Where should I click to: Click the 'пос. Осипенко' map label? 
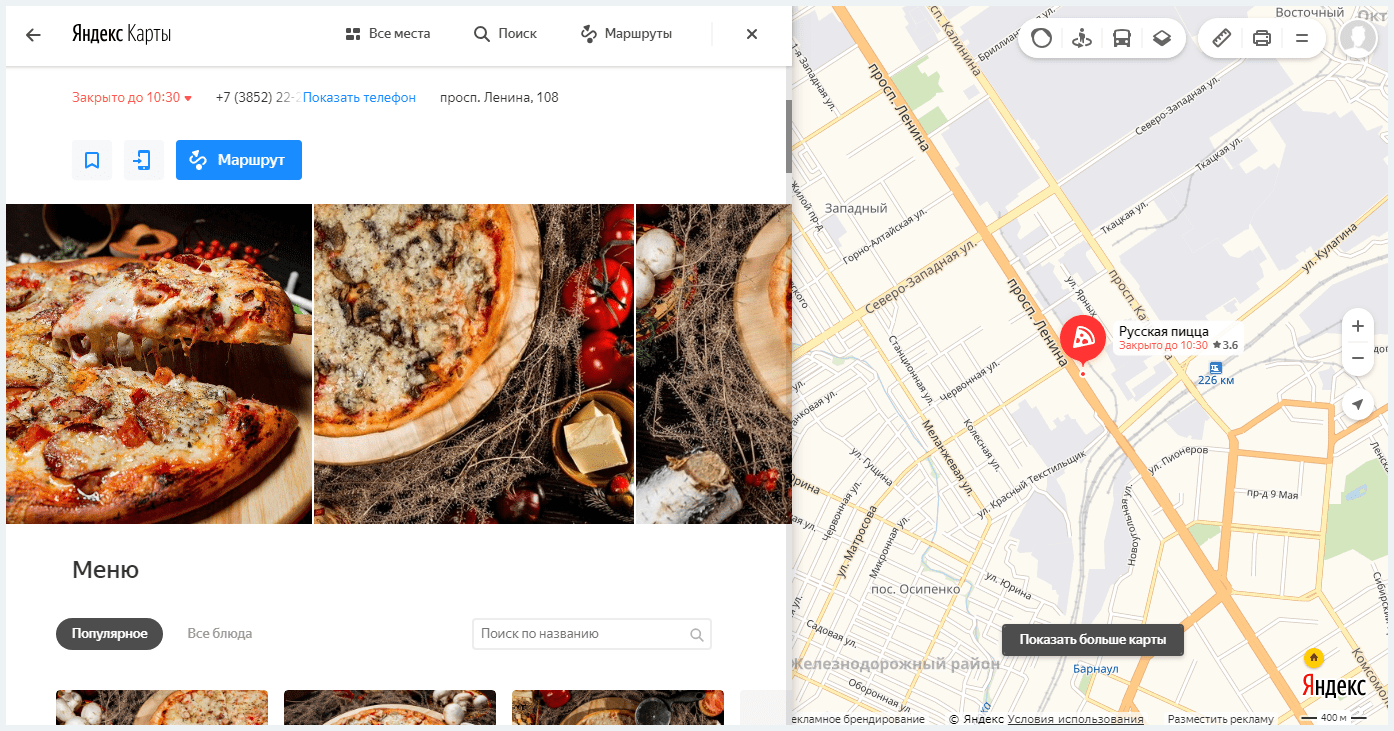click(x=915, y=589)
